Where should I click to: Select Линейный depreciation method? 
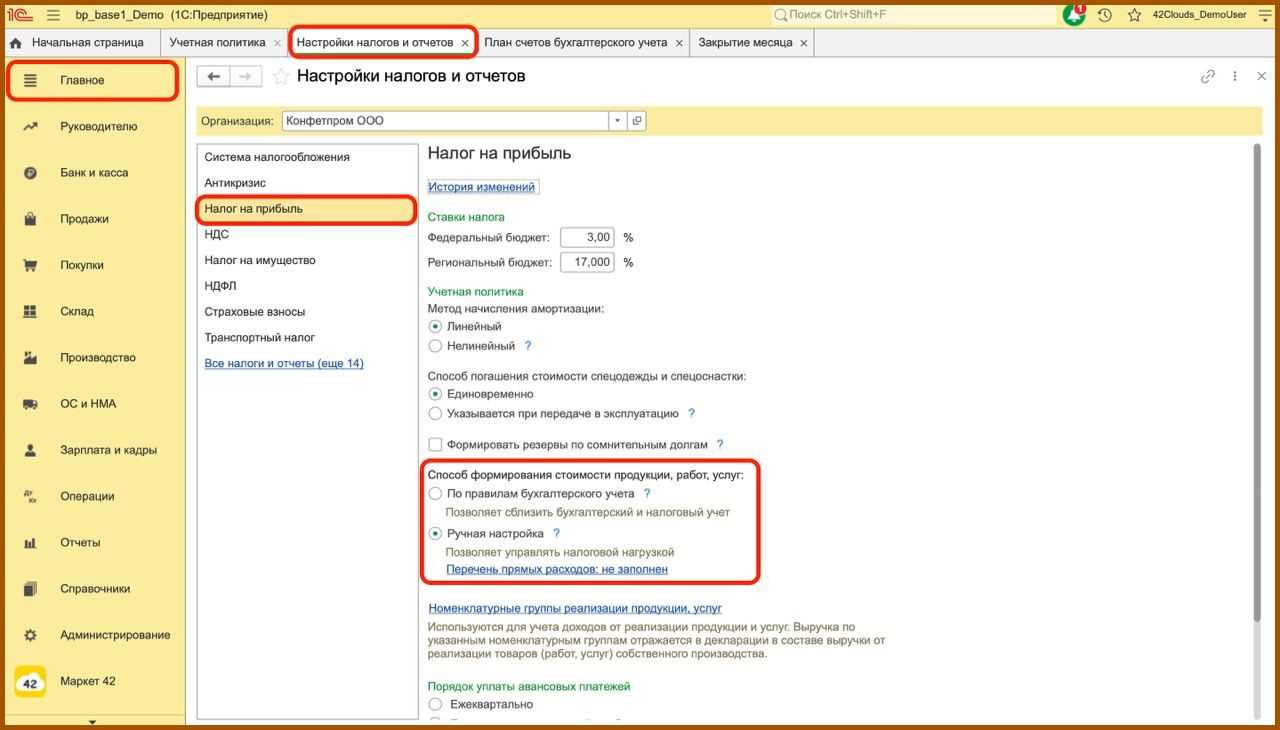(x=435, y=327)
